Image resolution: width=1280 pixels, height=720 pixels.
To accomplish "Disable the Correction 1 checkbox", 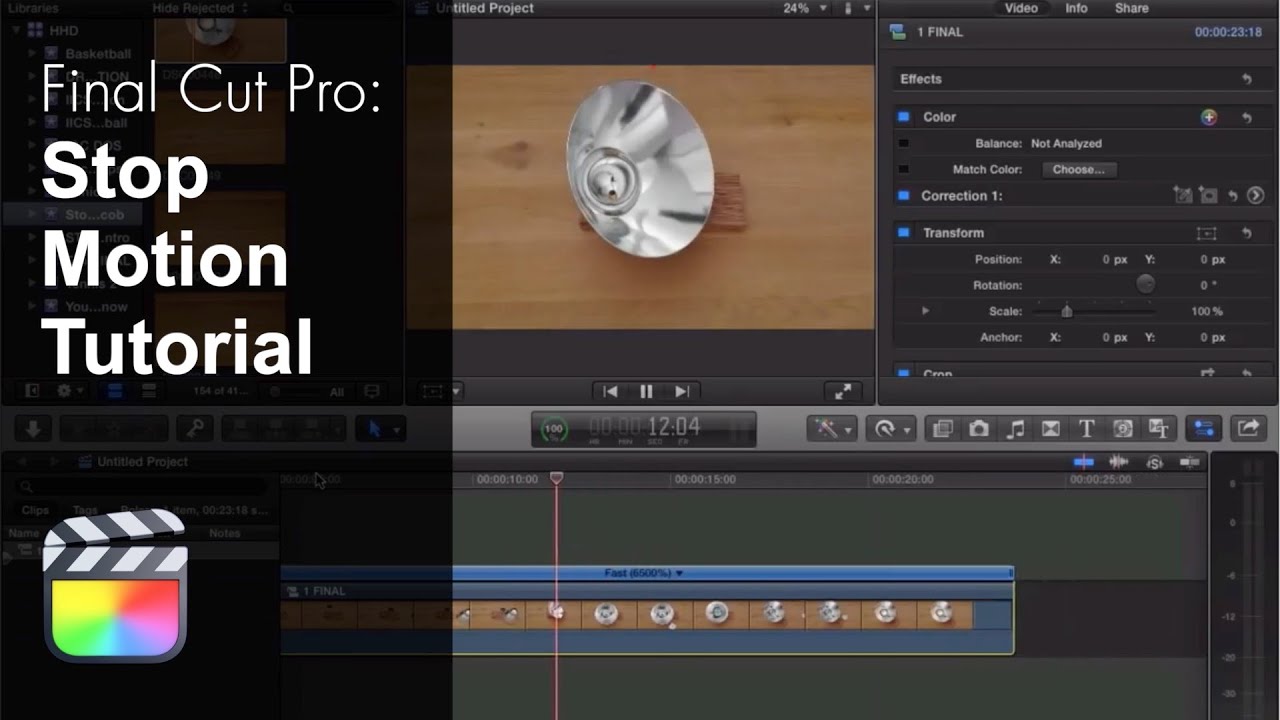I will click(x=904, y=196).
